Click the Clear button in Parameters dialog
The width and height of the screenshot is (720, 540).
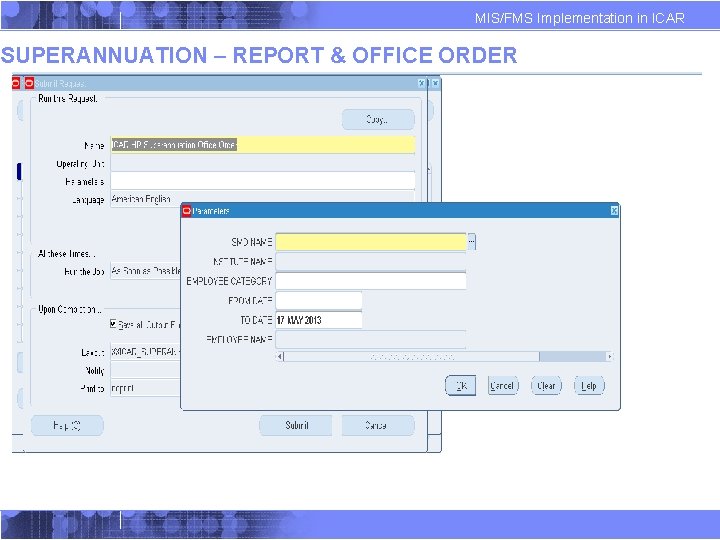[x=546, y=386]
